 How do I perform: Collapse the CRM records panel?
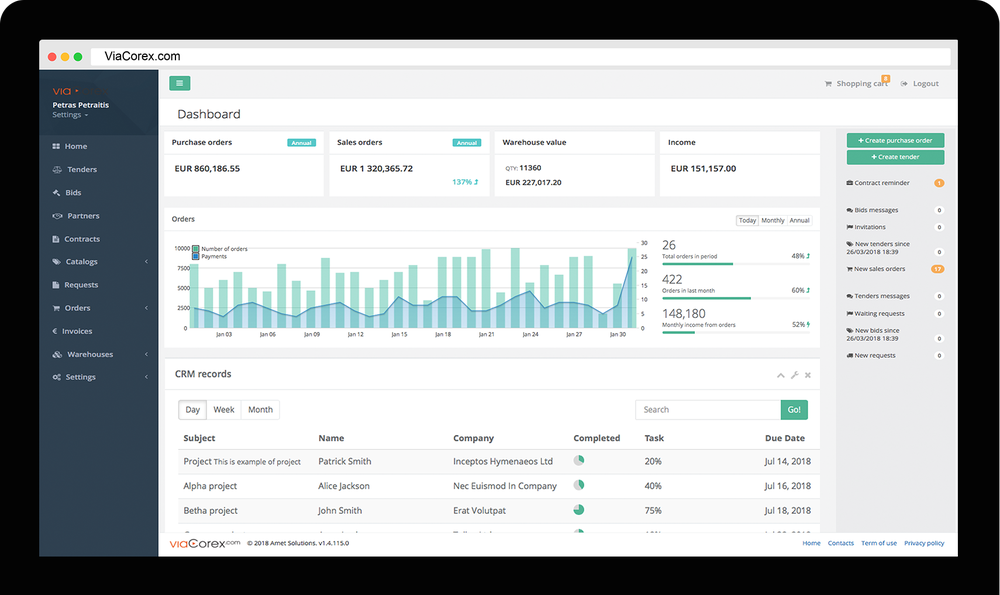781,376
